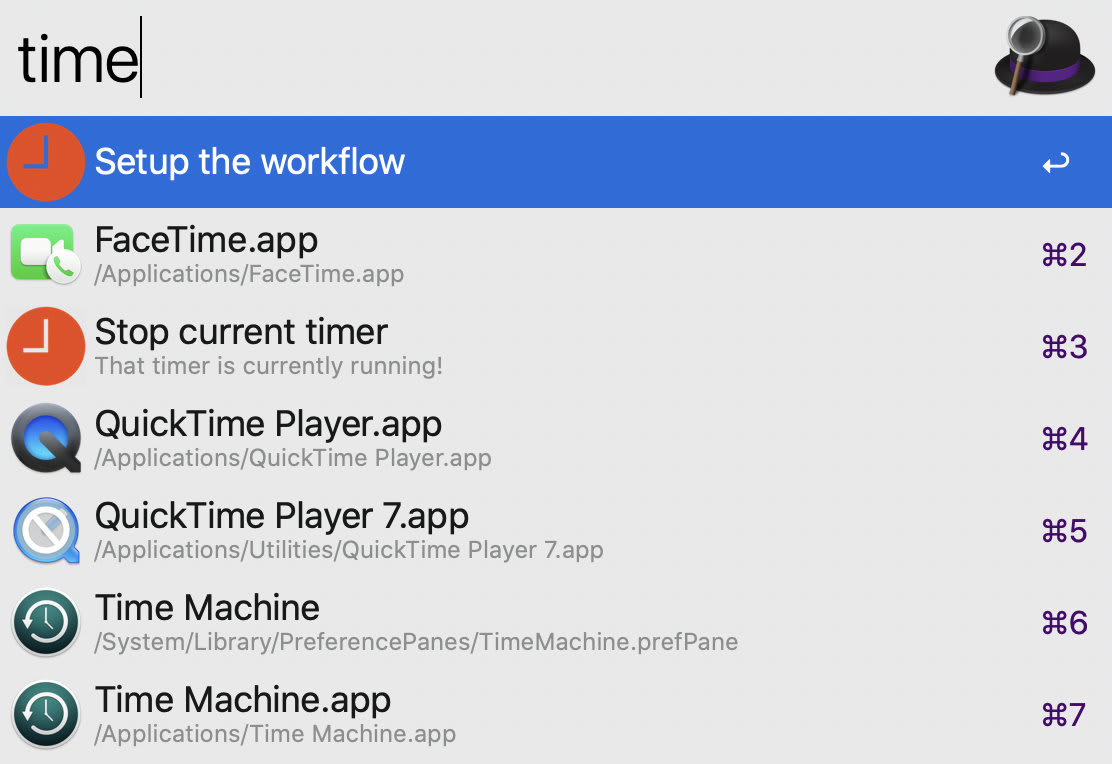This screenshot has height=764, width=1112.
Task: Click the /System/Library/PreferencePanes/TimeMachine.prefPane path
Action: (416, 642)
